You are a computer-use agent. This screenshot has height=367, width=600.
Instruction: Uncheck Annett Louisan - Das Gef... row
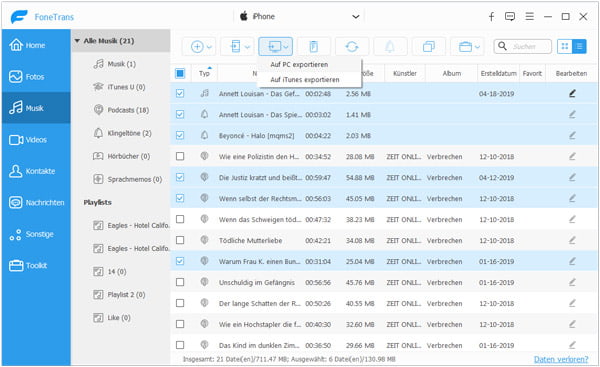(x=180, y=93)
